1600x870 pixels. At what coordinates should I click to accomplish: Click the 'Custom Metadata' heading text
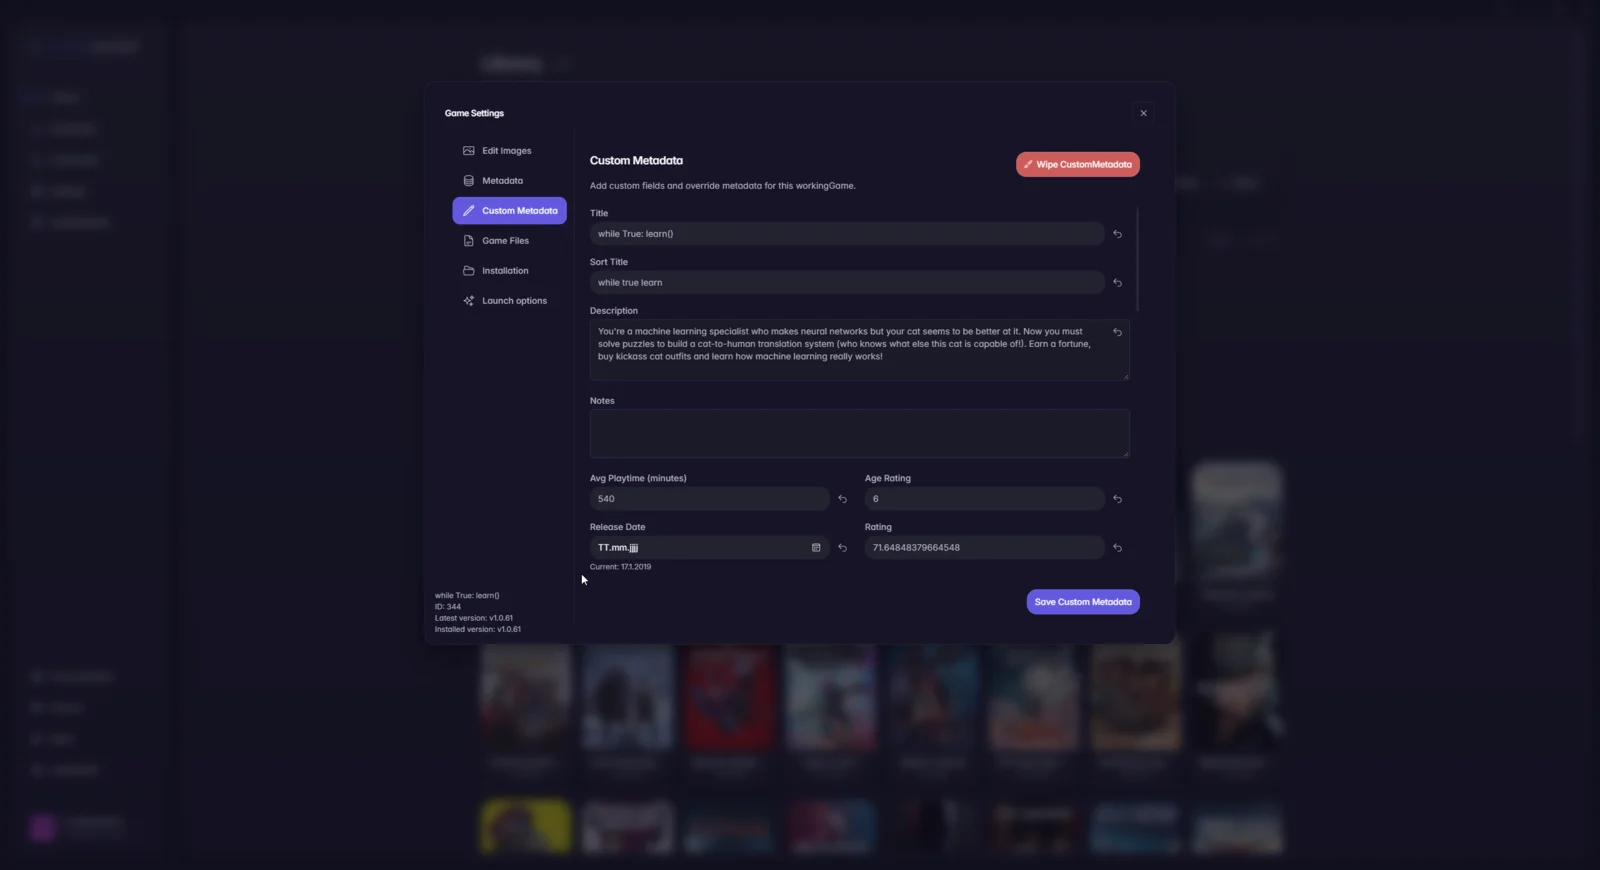coord(636,160)
